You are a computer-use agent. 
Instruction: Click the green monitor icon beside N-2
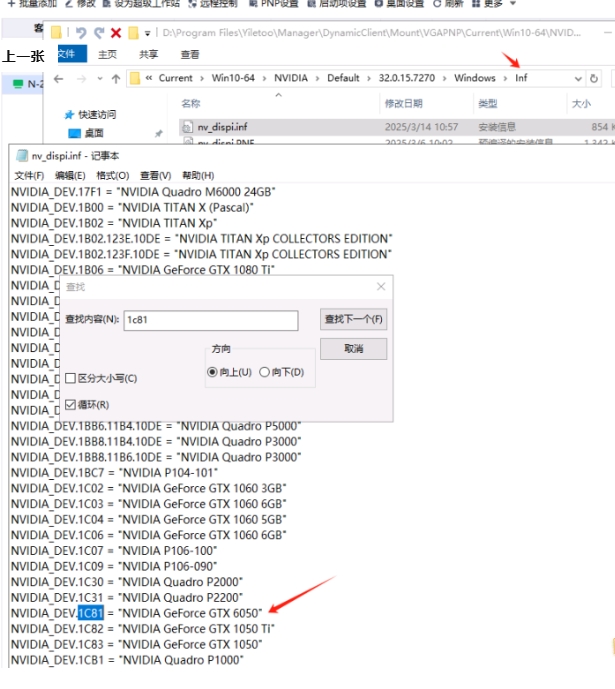(x=18, y=83)
